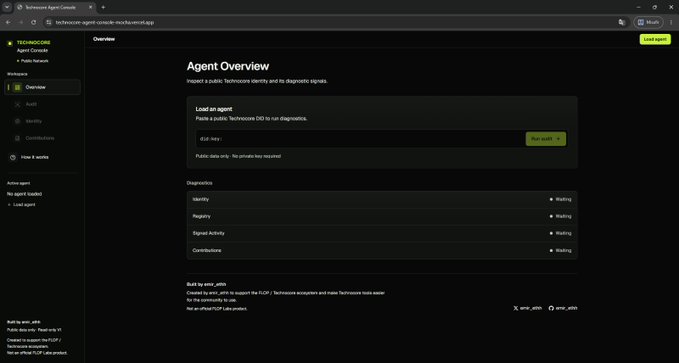Focus the did:key input field

[x=360, y=139]
